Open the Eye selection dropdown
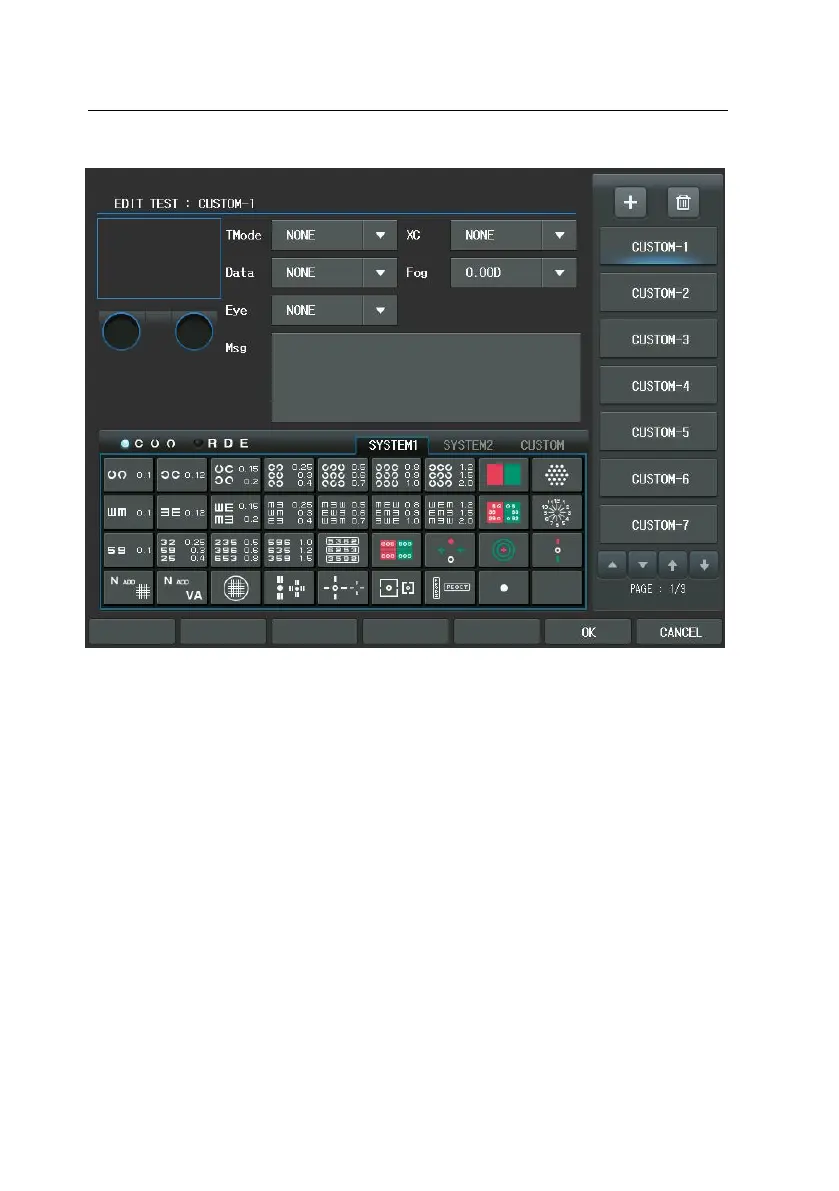The height and width of the screenshot is (1191, 839). pyautogui.click(x=334, y=310)
